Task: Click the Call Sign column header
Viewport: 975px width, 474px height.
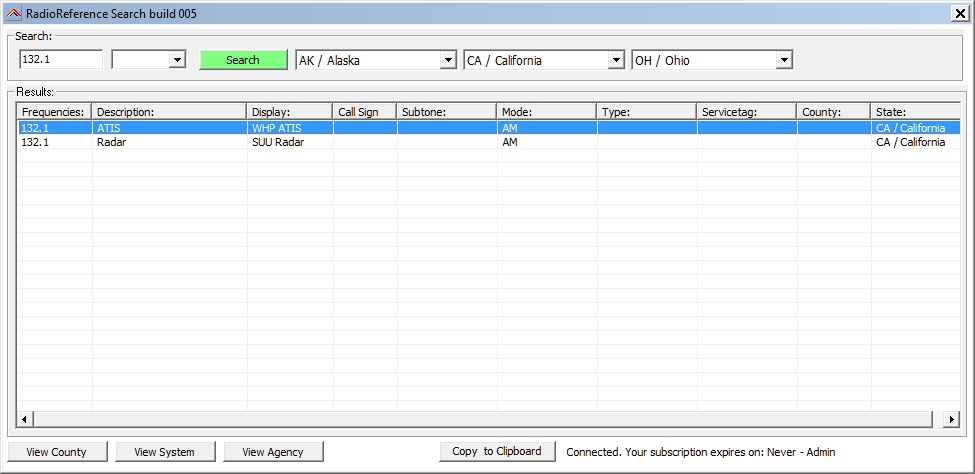Action: coord(364,112)
